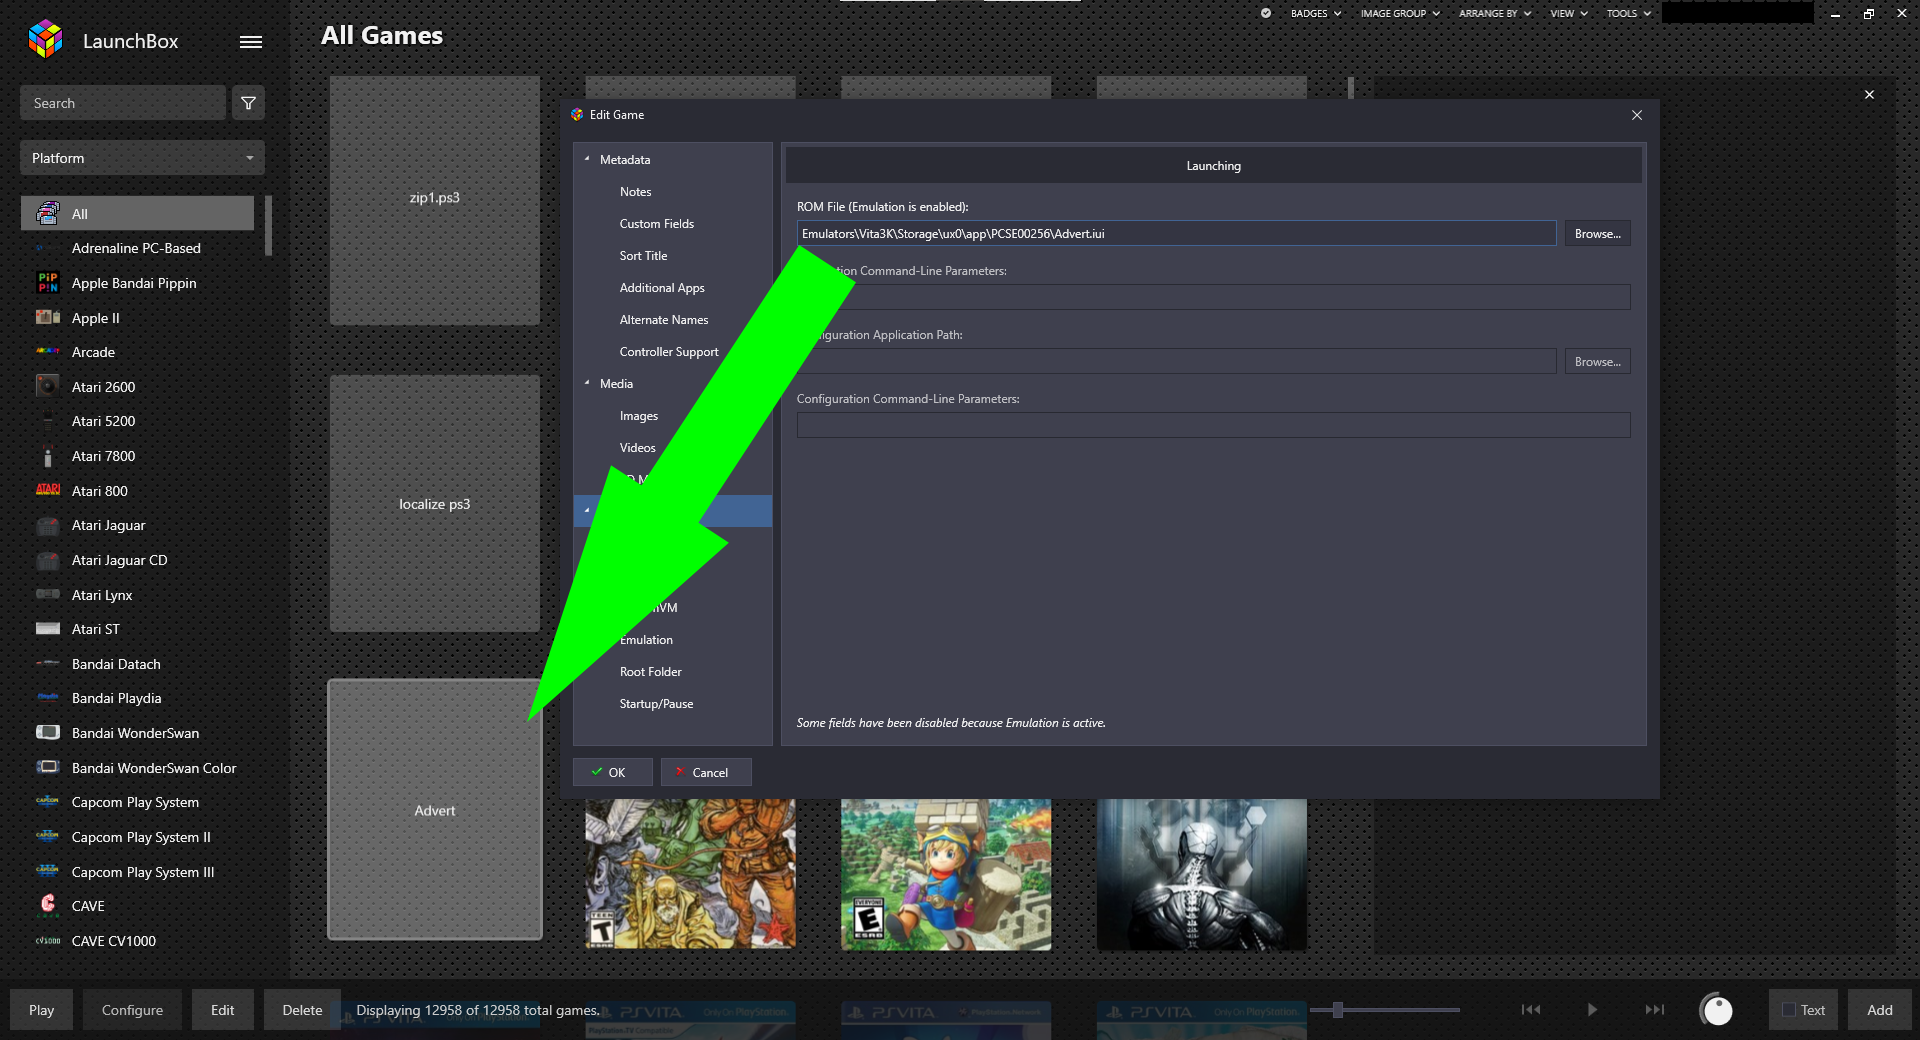Select the Arcade platform icon

point(47,352)
